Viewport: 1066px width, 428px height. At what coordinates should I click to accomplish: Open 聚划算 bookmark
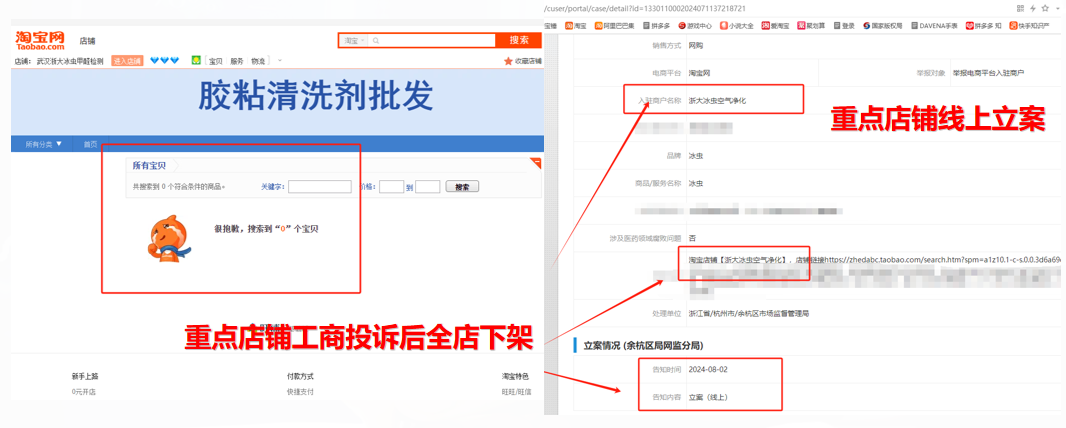tap(812, 26)
